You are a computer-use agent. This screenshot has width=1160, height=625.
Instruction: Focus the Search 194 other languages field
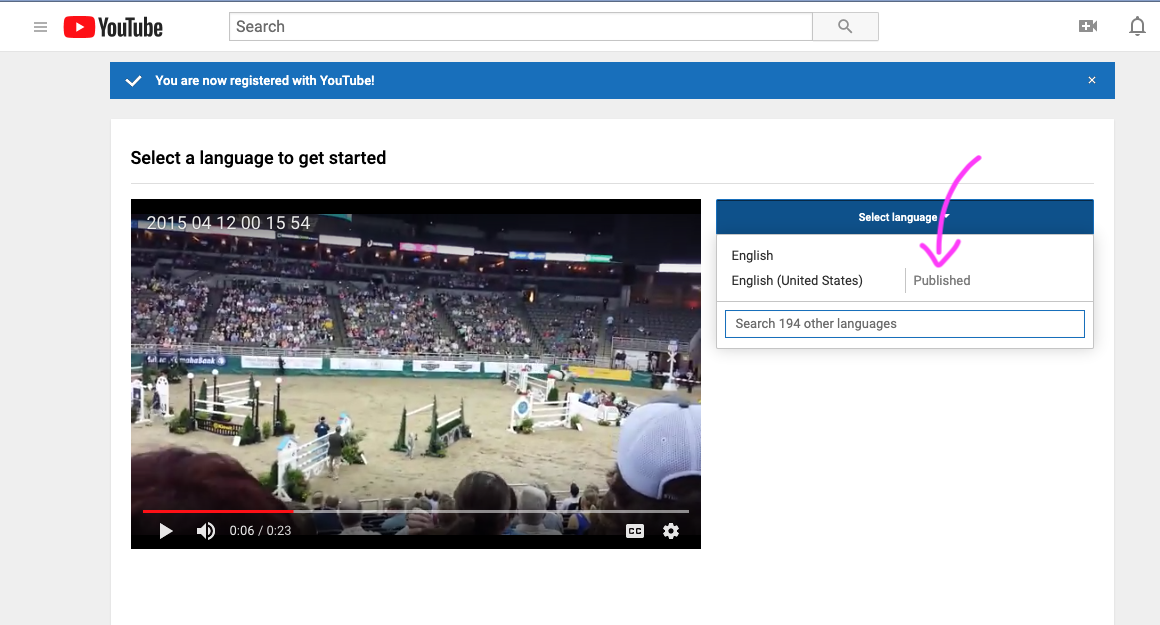[x=904, y=324]
